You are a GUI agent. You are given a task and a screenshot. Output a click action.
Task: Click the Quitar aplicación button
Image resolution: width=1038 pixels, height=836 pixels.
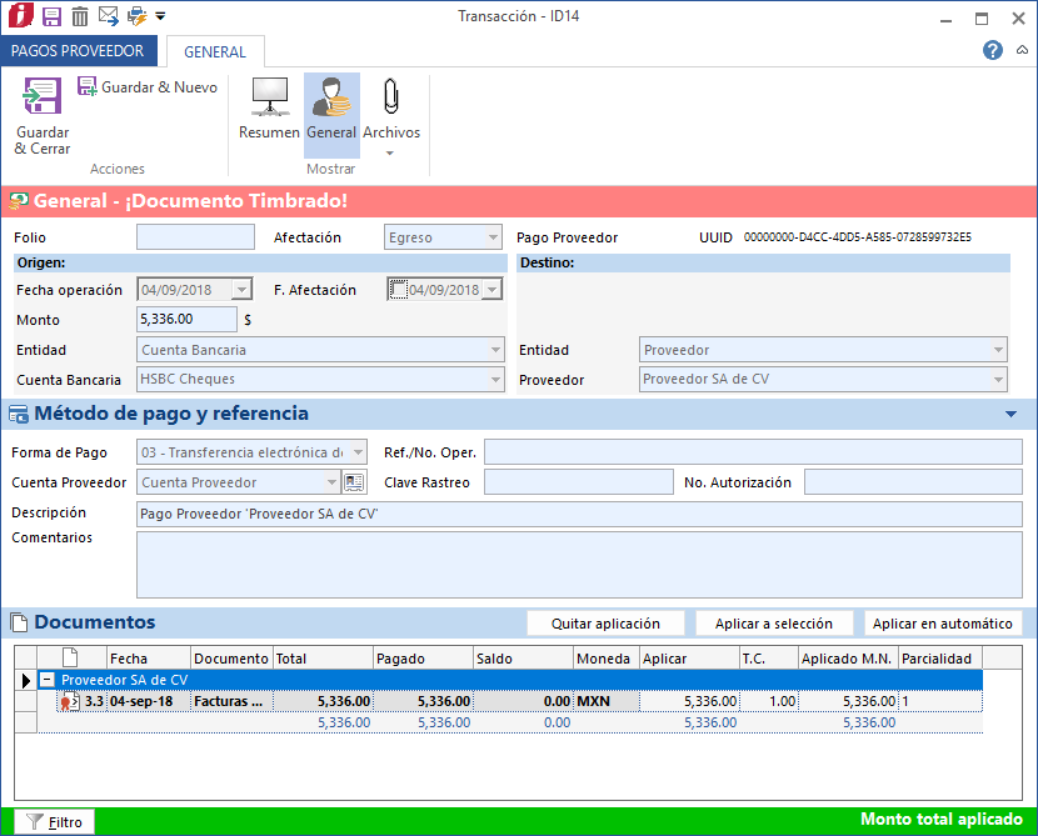click(605, 623)
